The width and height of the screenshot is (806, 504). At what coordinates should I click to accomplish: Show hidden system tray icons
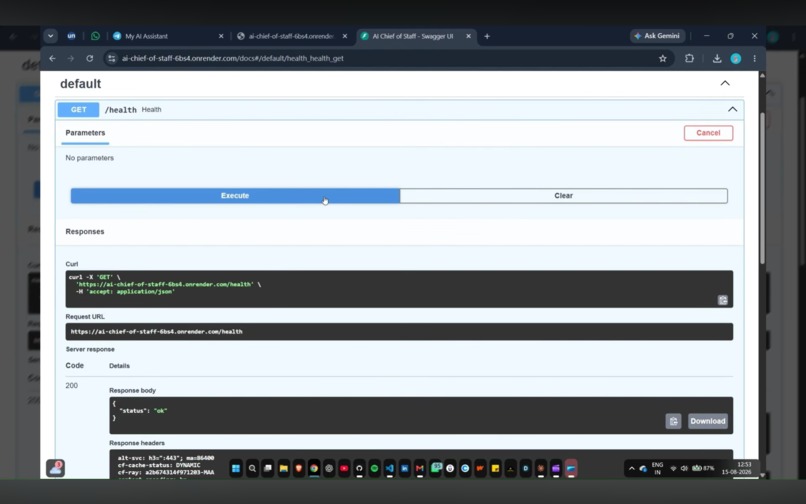pyautogui.click(x=632, y=469)
